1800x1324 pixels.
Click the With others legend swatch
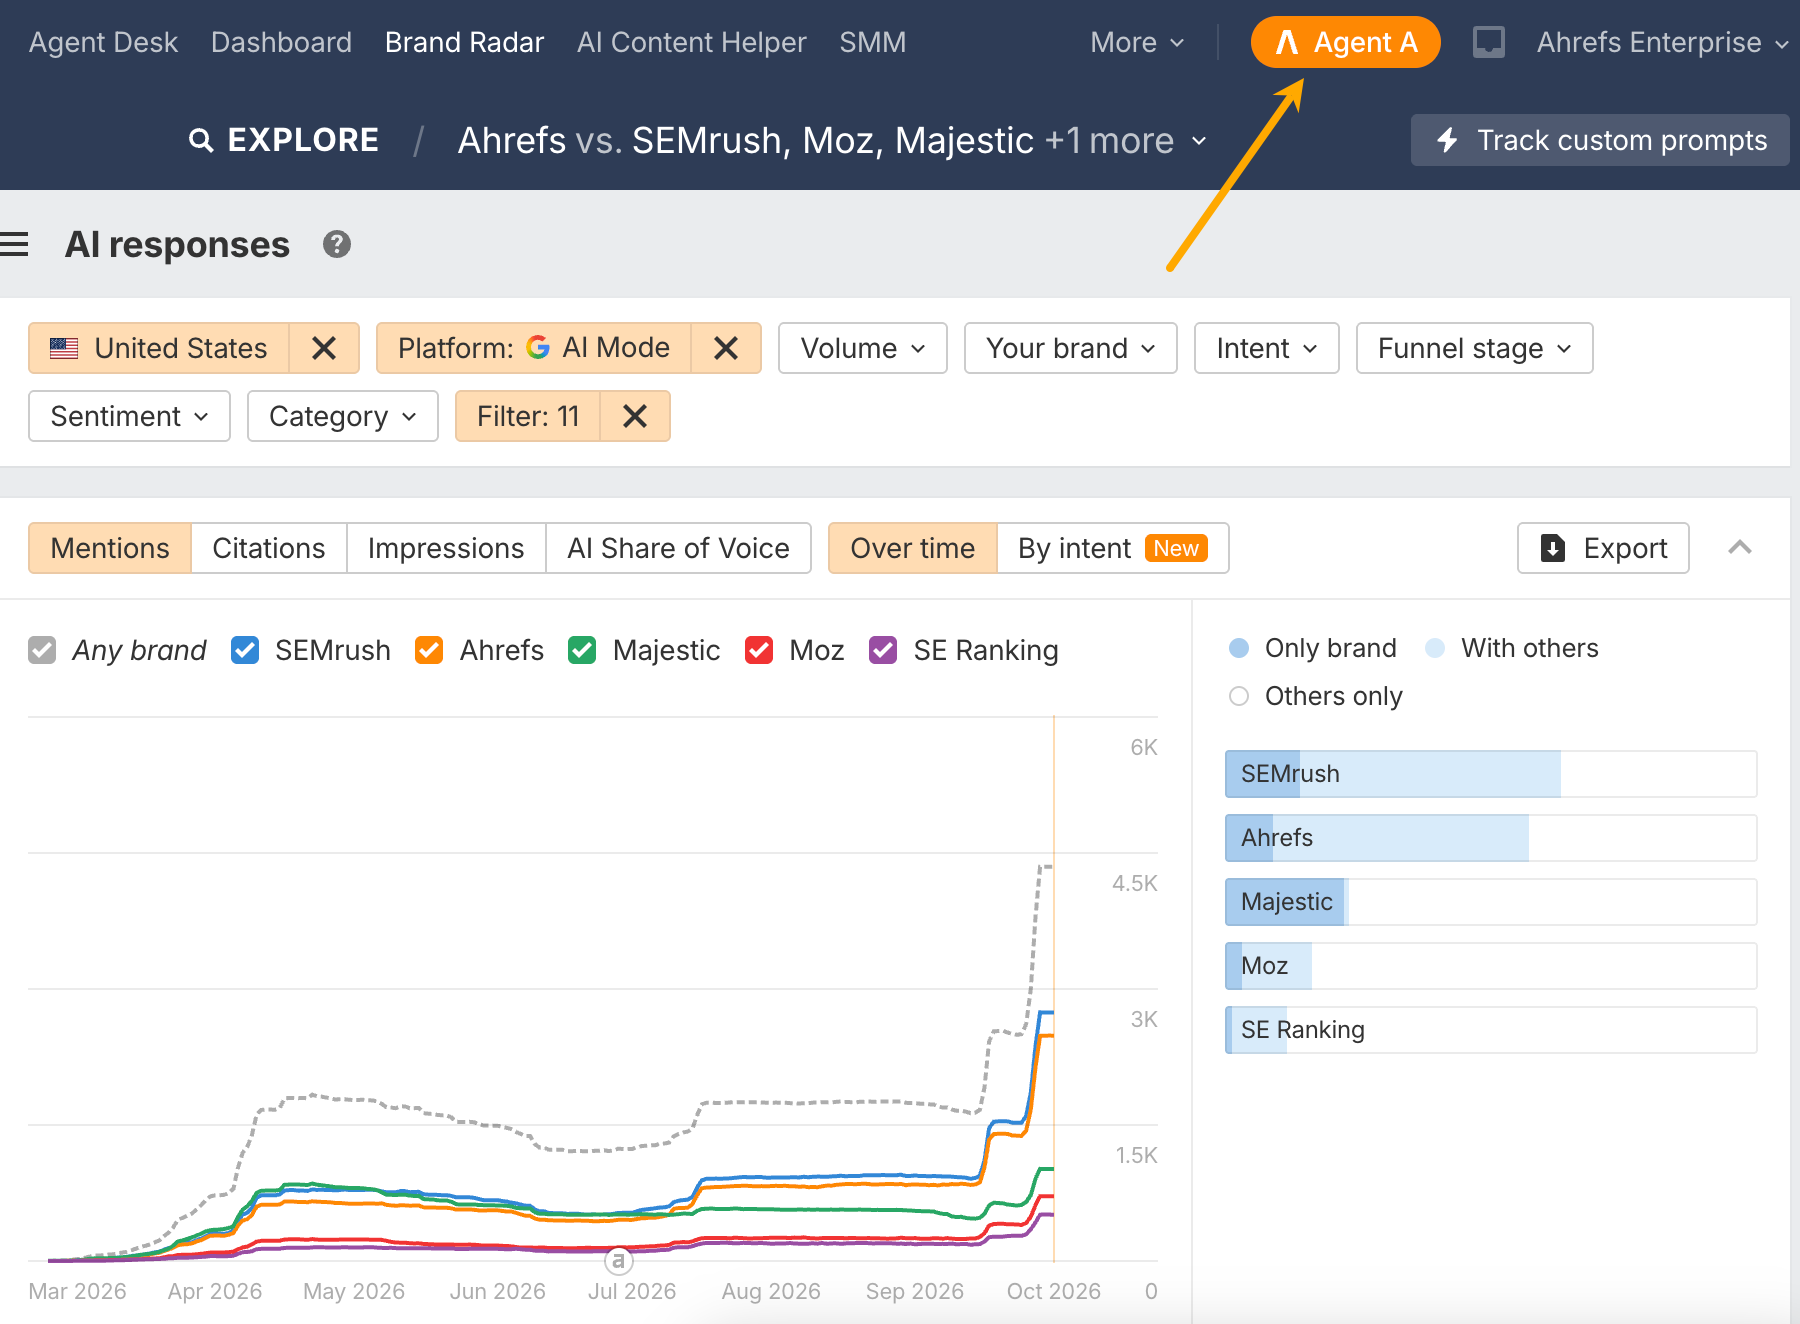[x=1435, y=648]
